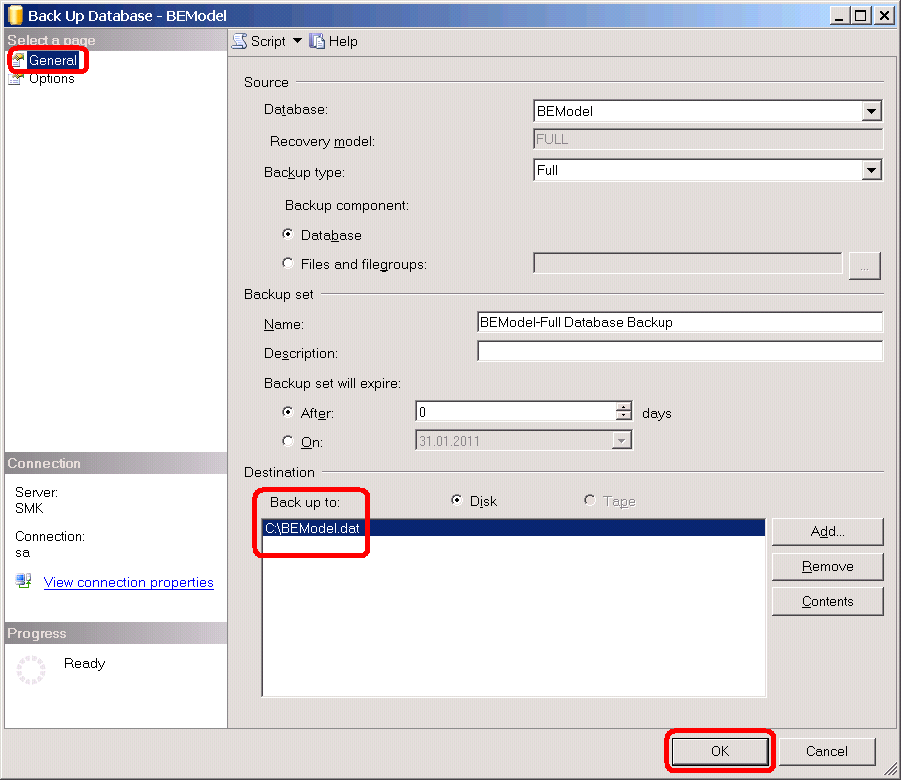Open the Help icon in toolbar
This screenshot has height=780, width=901.
[317, 41]
